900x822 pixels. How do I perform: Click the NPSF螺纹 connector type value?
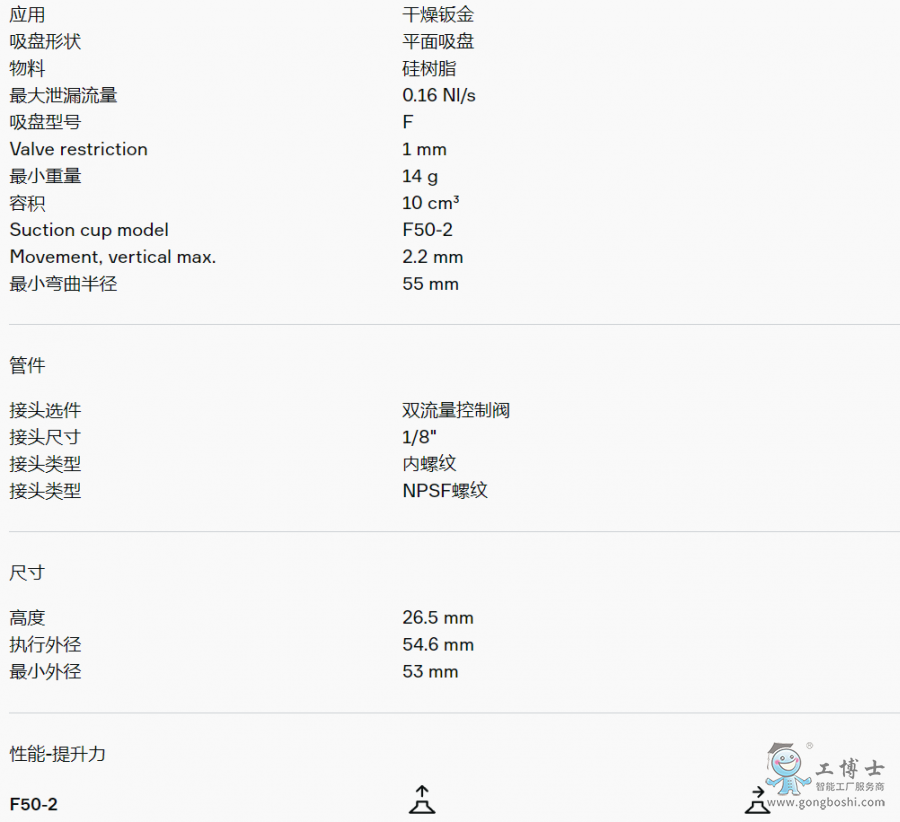pyautogui.click(x=445, y=491)
